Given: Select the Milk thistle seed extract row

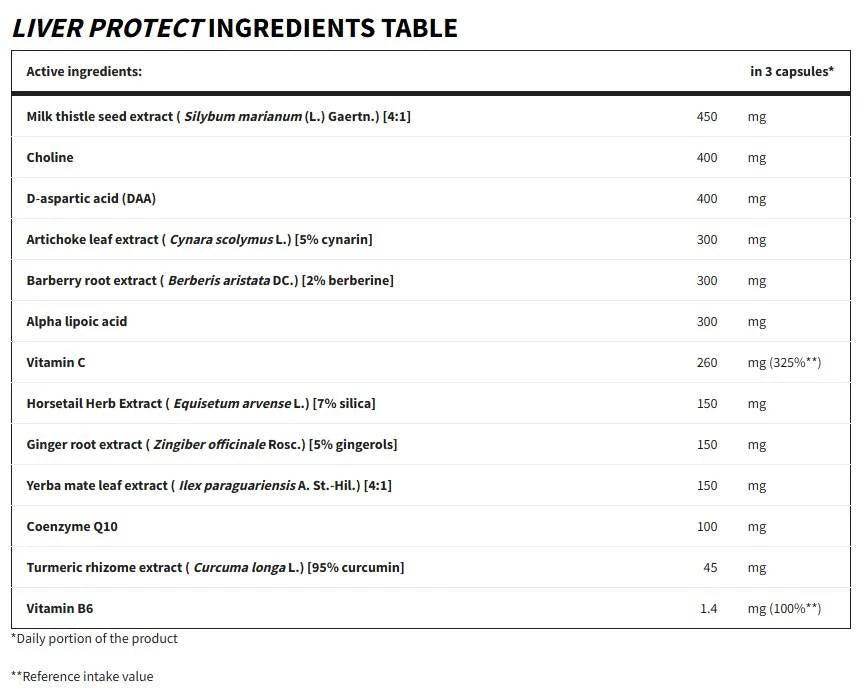Looking at the screenshot, I should tap(431, 116).
